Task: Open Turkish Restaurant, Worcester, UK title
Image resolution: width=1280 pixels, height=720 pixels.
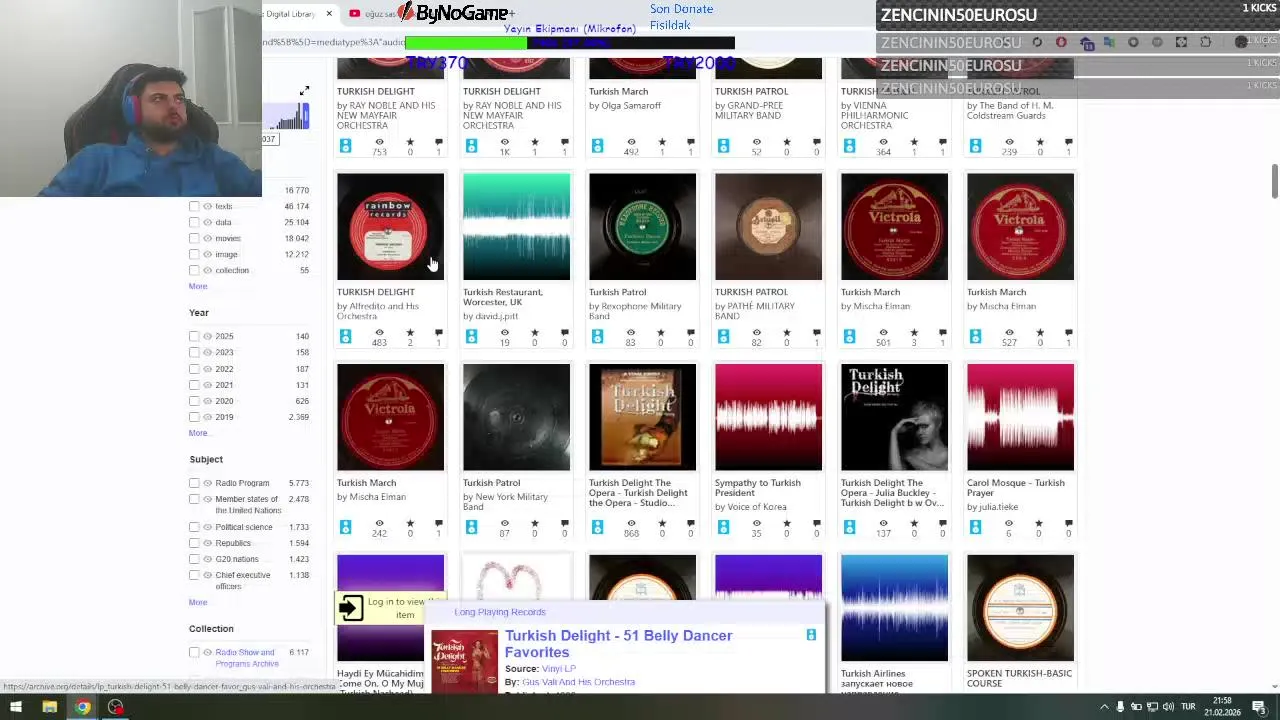Action: pos(503,297)
